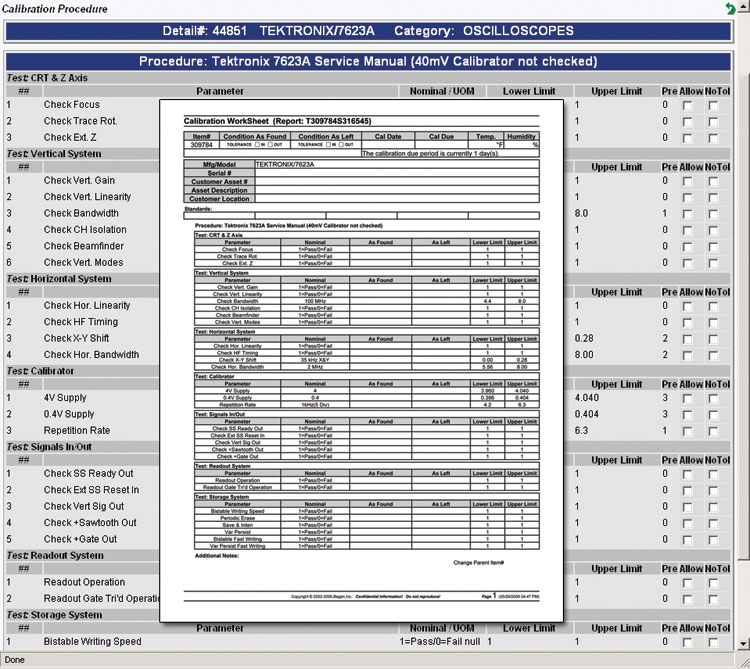Click the 'Check Focus' parameter text

[72, 105]
